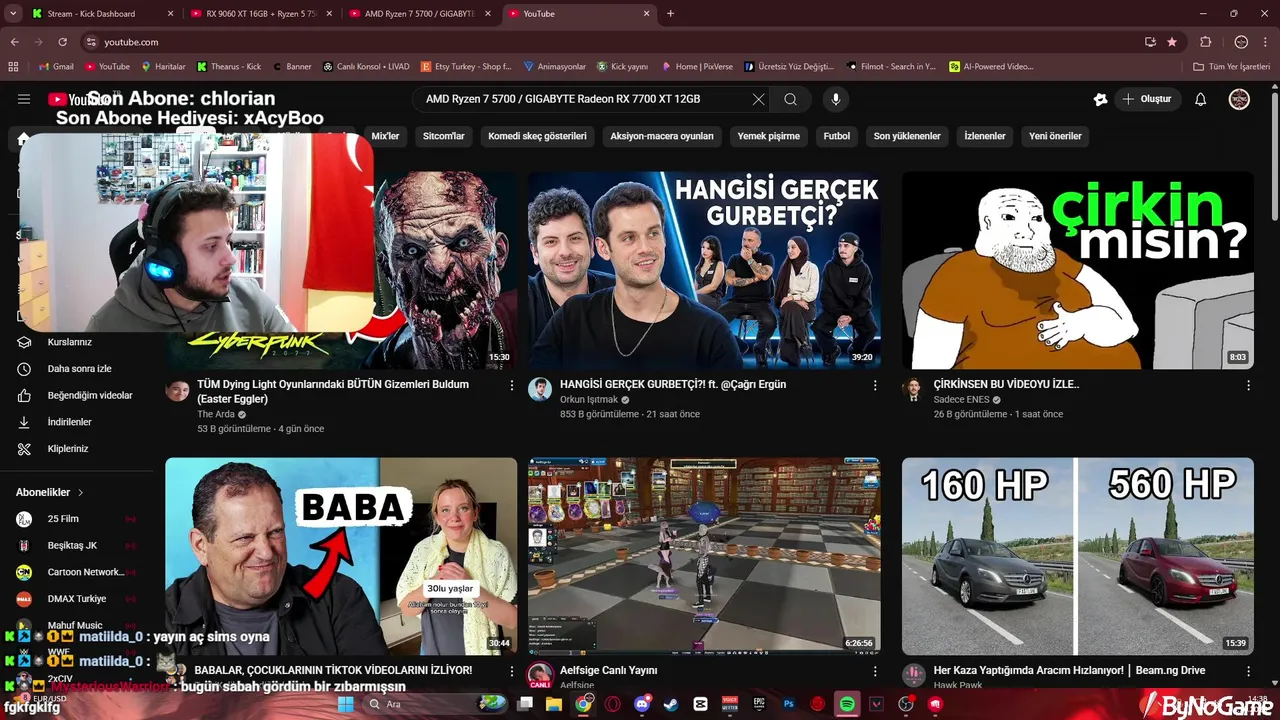Viewport: 1280px width, 720px height.
Task: Select Aksiyon-macera oyunları chip
Action: click(x=662, y=136)
